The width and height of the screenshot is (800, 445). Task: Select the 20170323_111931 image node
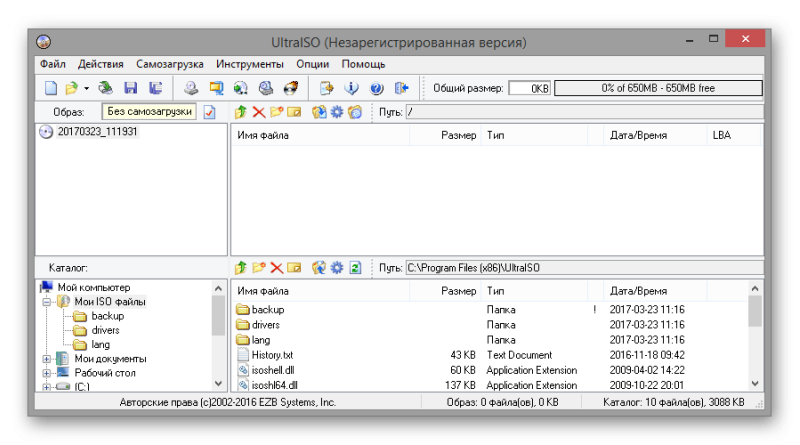(97, 132)
